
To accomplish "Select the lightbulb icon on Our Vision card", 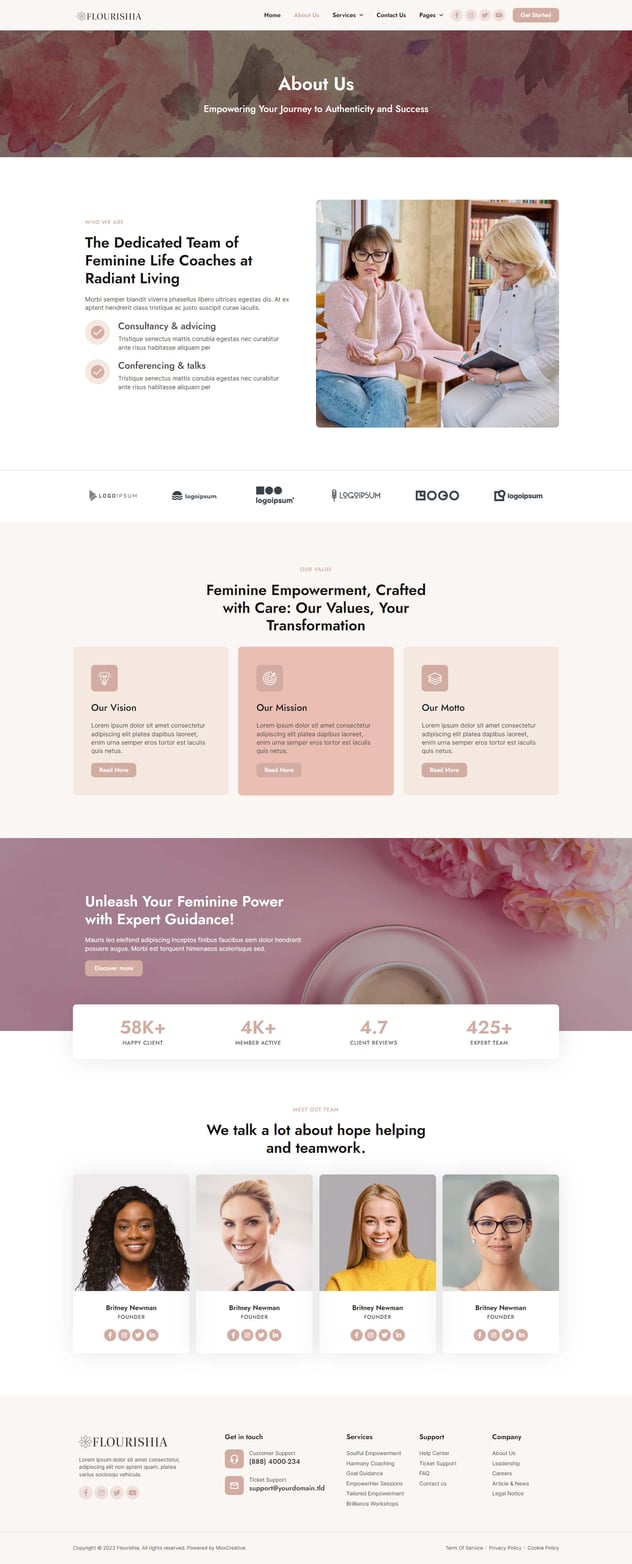I will pos(104,678).
